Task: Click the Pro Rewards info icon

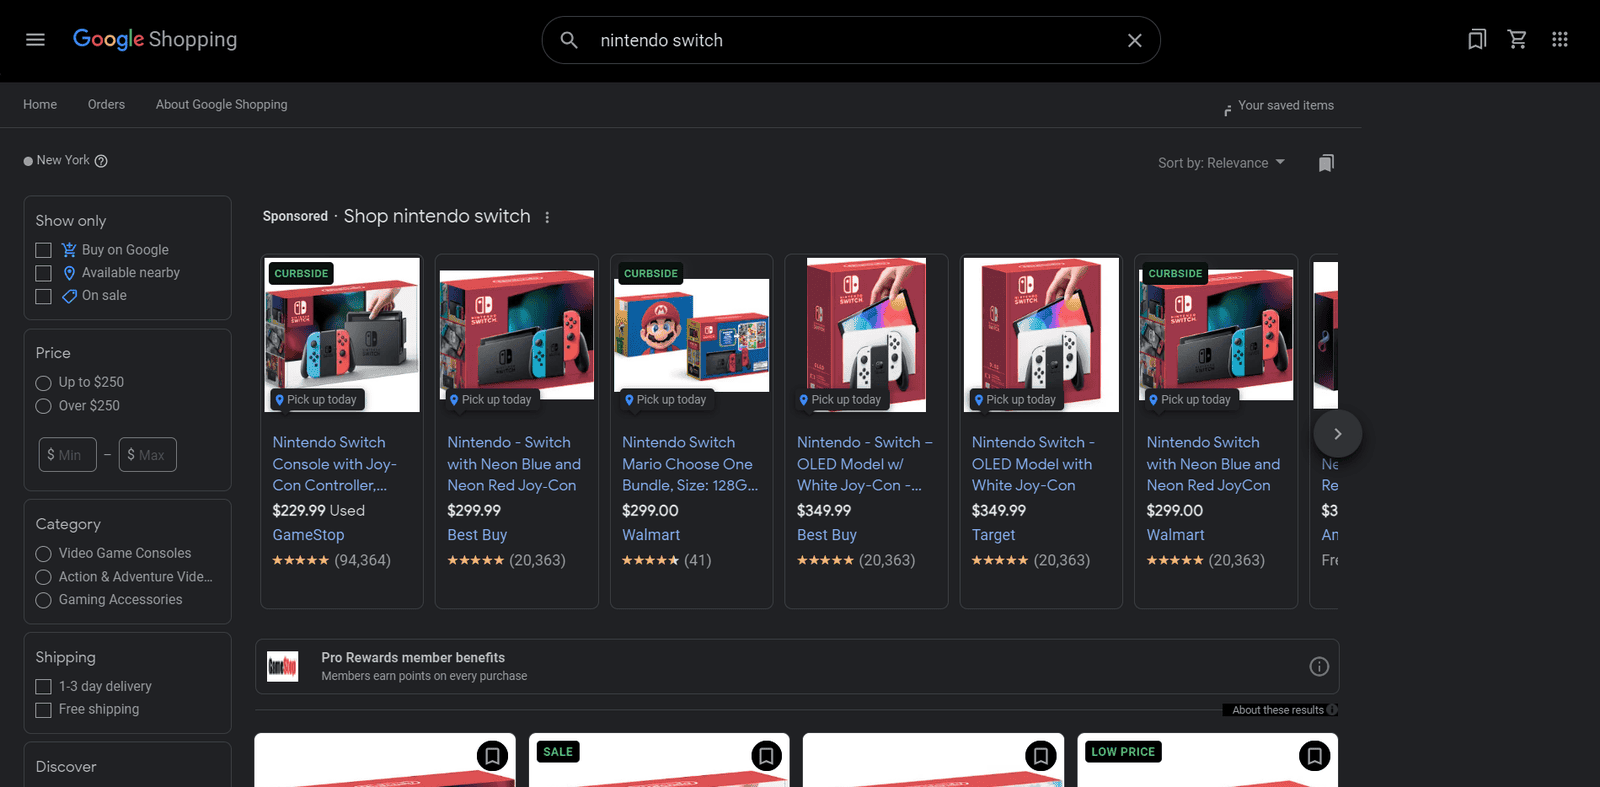Action: 1319,667
